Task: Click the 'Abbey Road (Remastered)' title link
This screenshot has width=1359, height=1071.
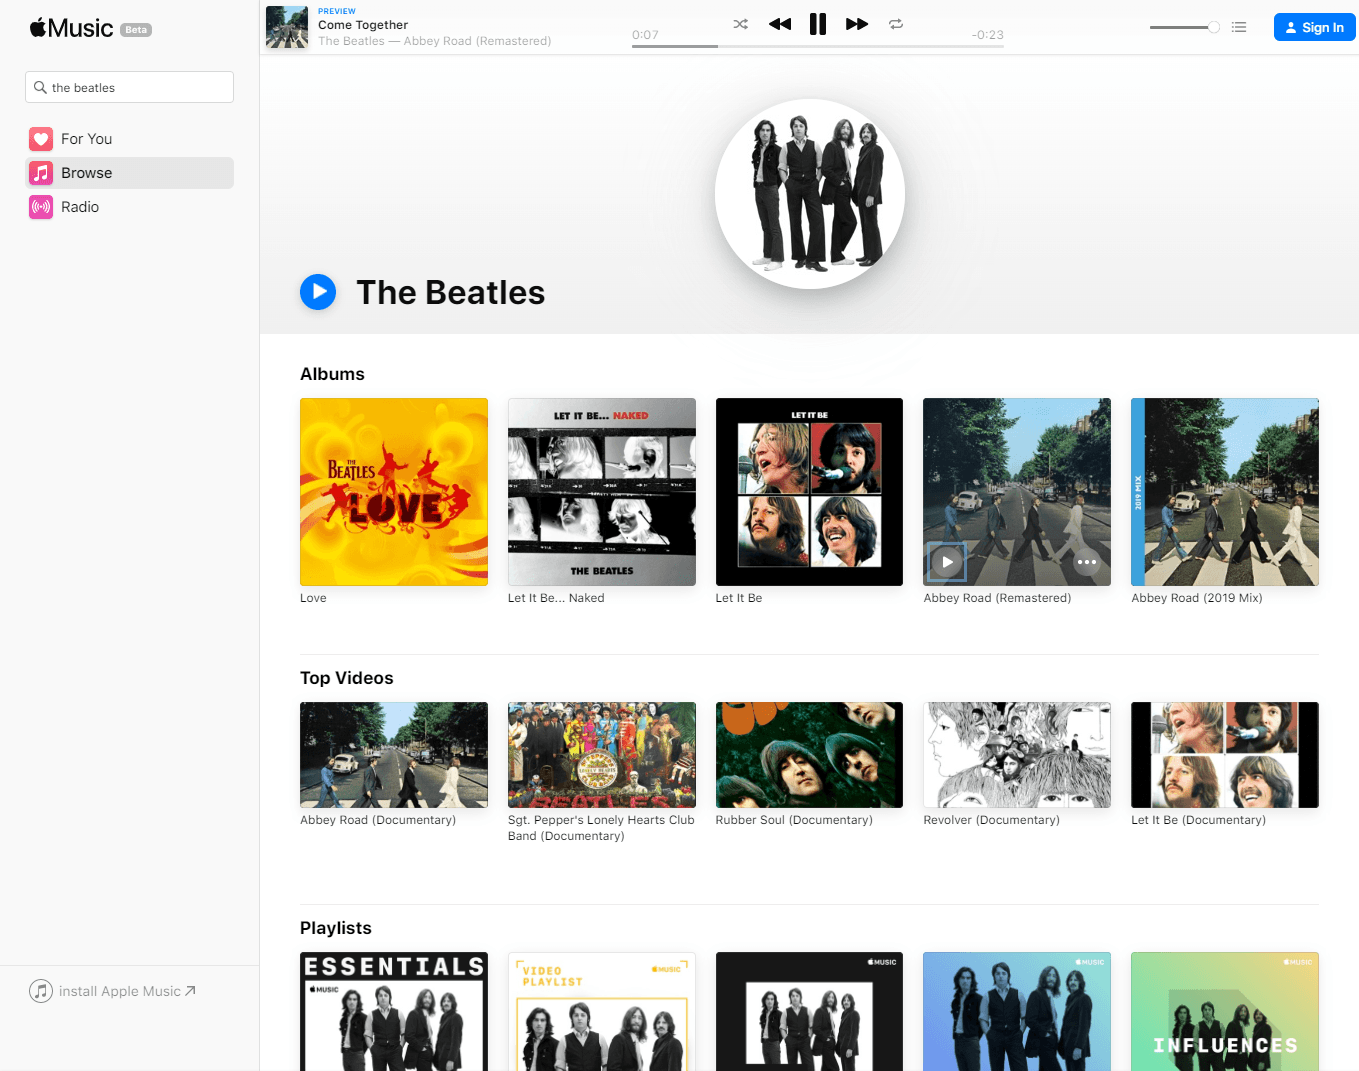Action: 997,598
